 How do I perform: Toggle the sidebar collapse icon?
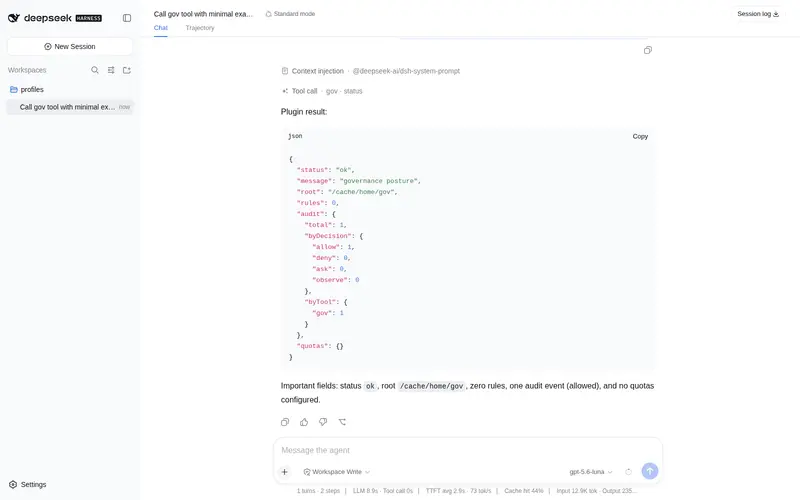pos(127,18)
